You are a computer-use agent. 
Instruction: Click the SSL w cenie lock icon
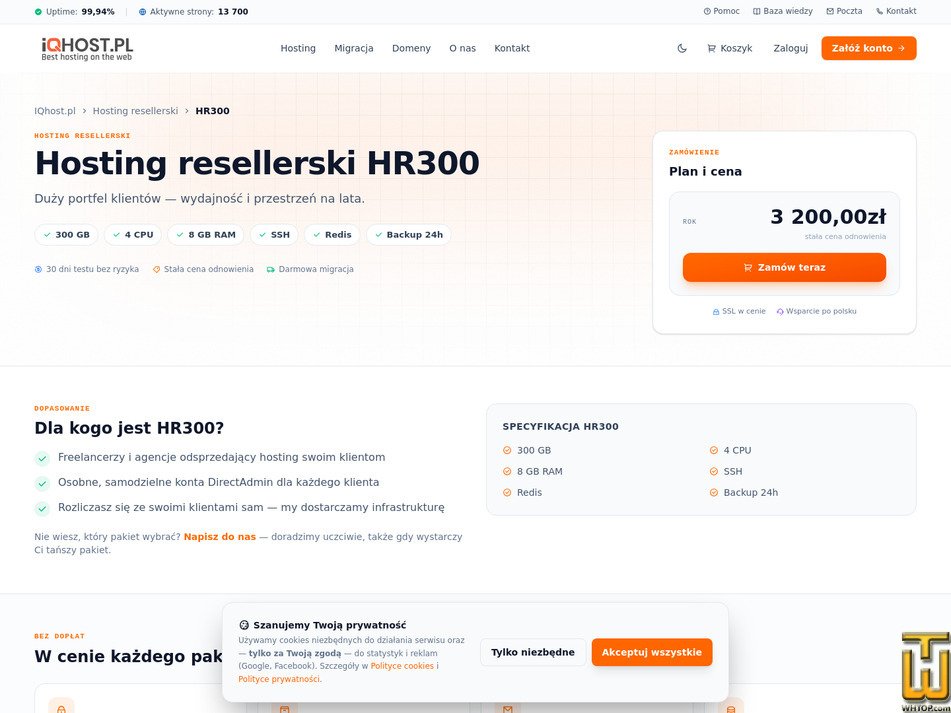pyautogui.click(x=716, y=312)
